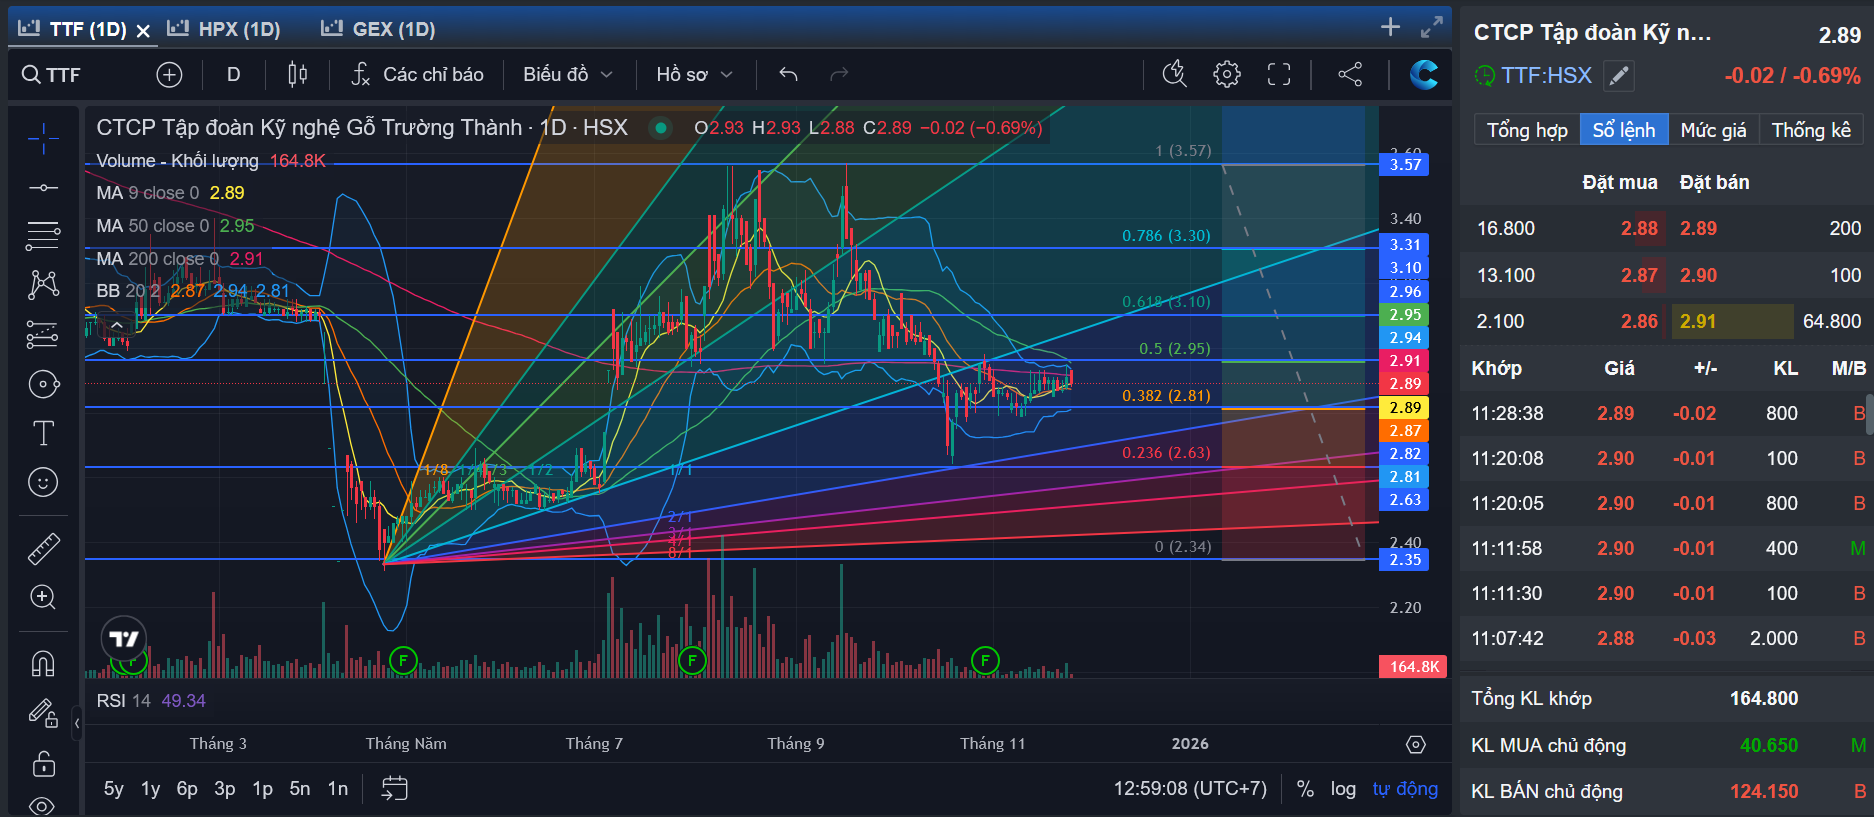Share the chart

tap(1350, 75)
